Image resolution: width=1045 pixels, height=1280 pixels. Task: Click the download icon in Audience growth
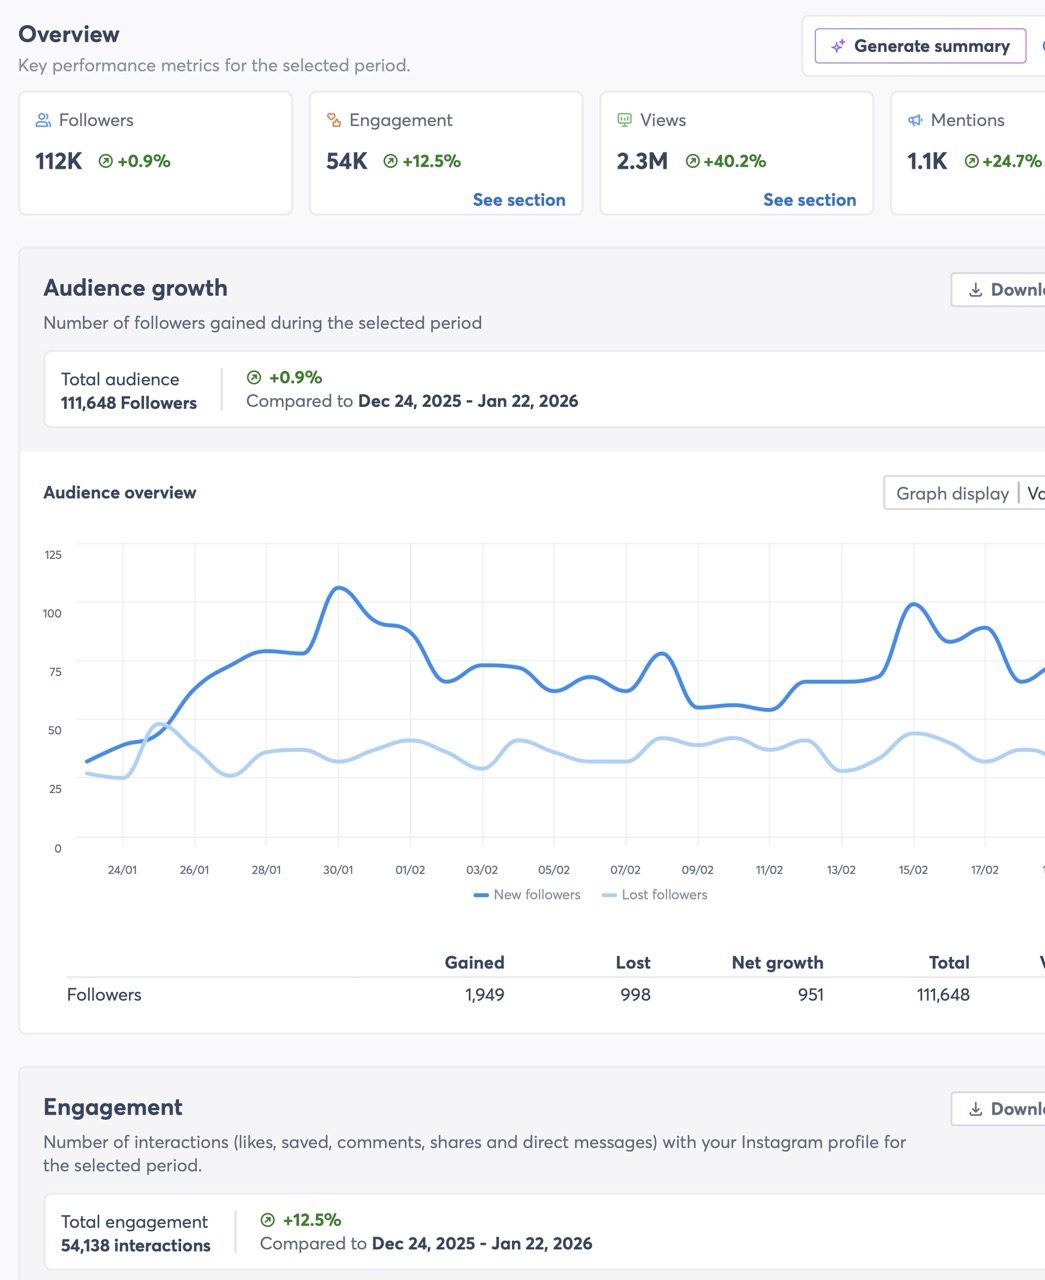(x=975, y=290)
